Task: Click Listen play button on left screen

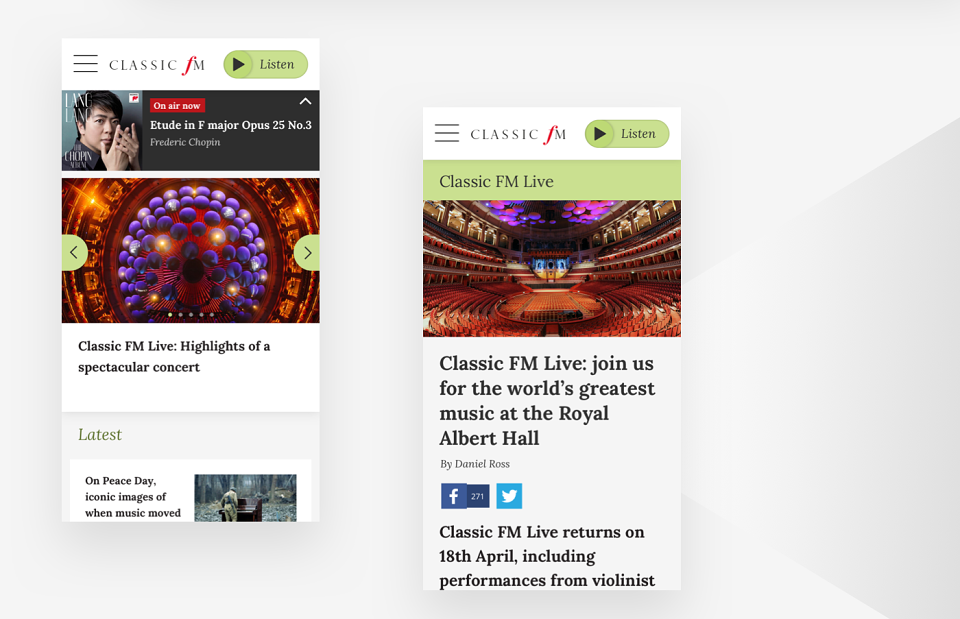Action: (x=265, y=64)
